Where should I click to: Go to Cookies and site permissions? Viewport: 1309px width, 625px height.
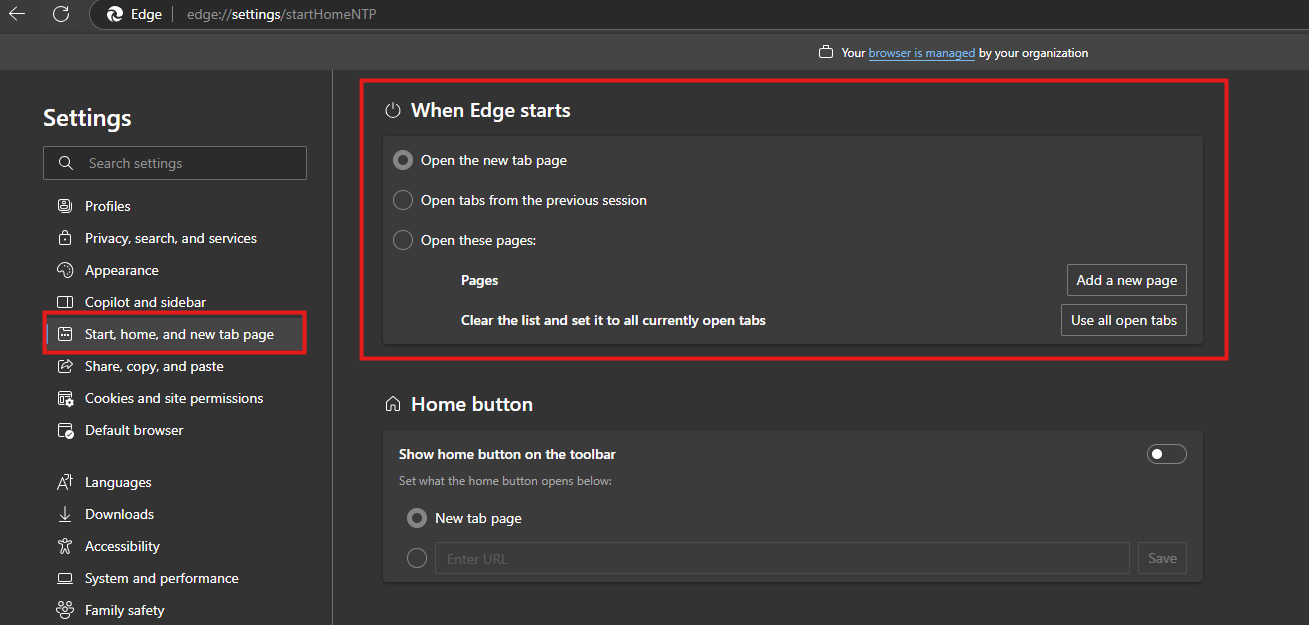(173, 398)
